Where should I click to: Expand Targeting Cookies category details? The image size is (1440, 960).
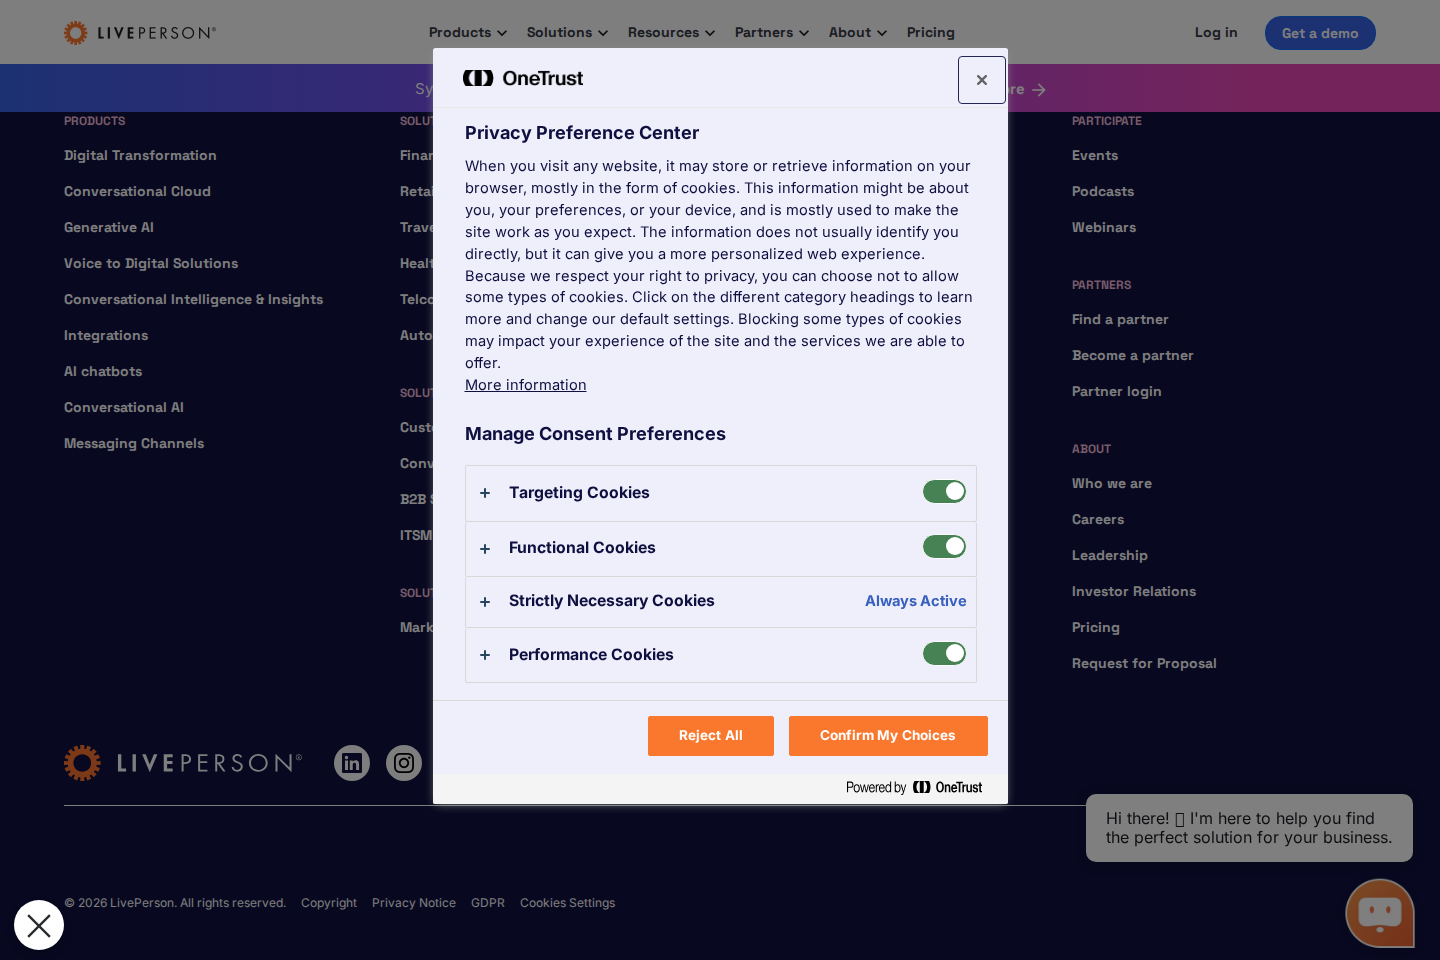point(485,493)
